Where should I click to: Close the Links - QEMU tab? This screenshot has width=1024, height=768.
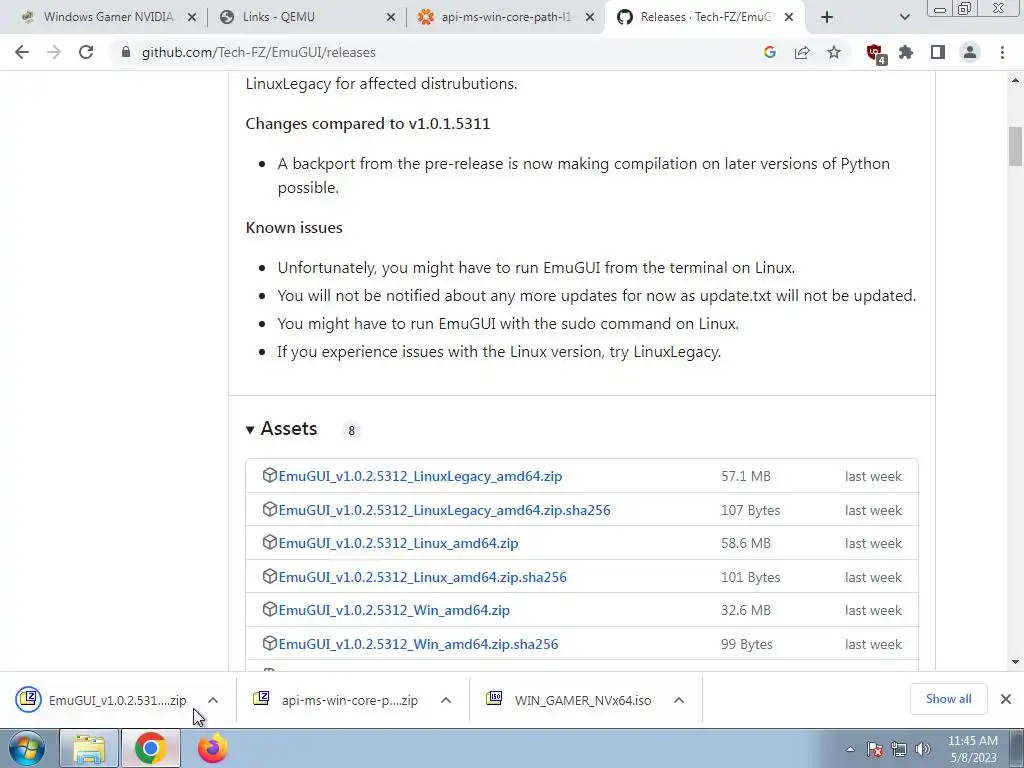point(391,17)
